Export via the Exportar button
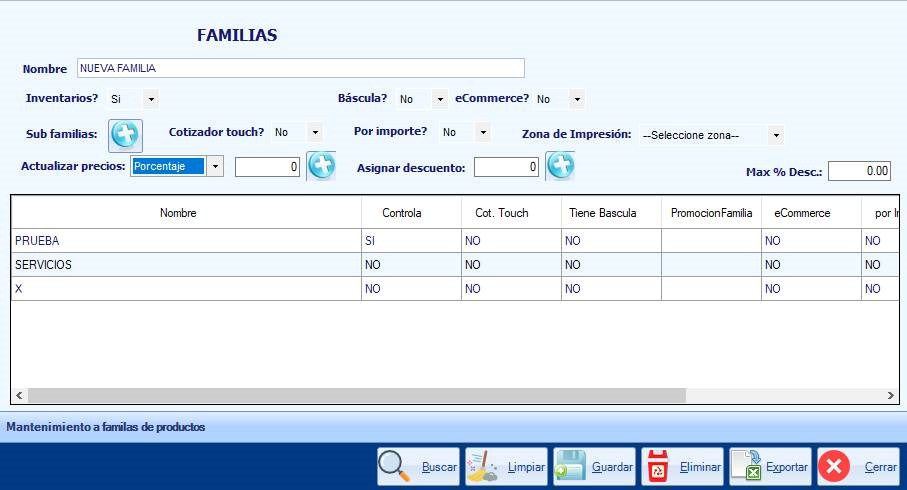 [x=770, y=466]
